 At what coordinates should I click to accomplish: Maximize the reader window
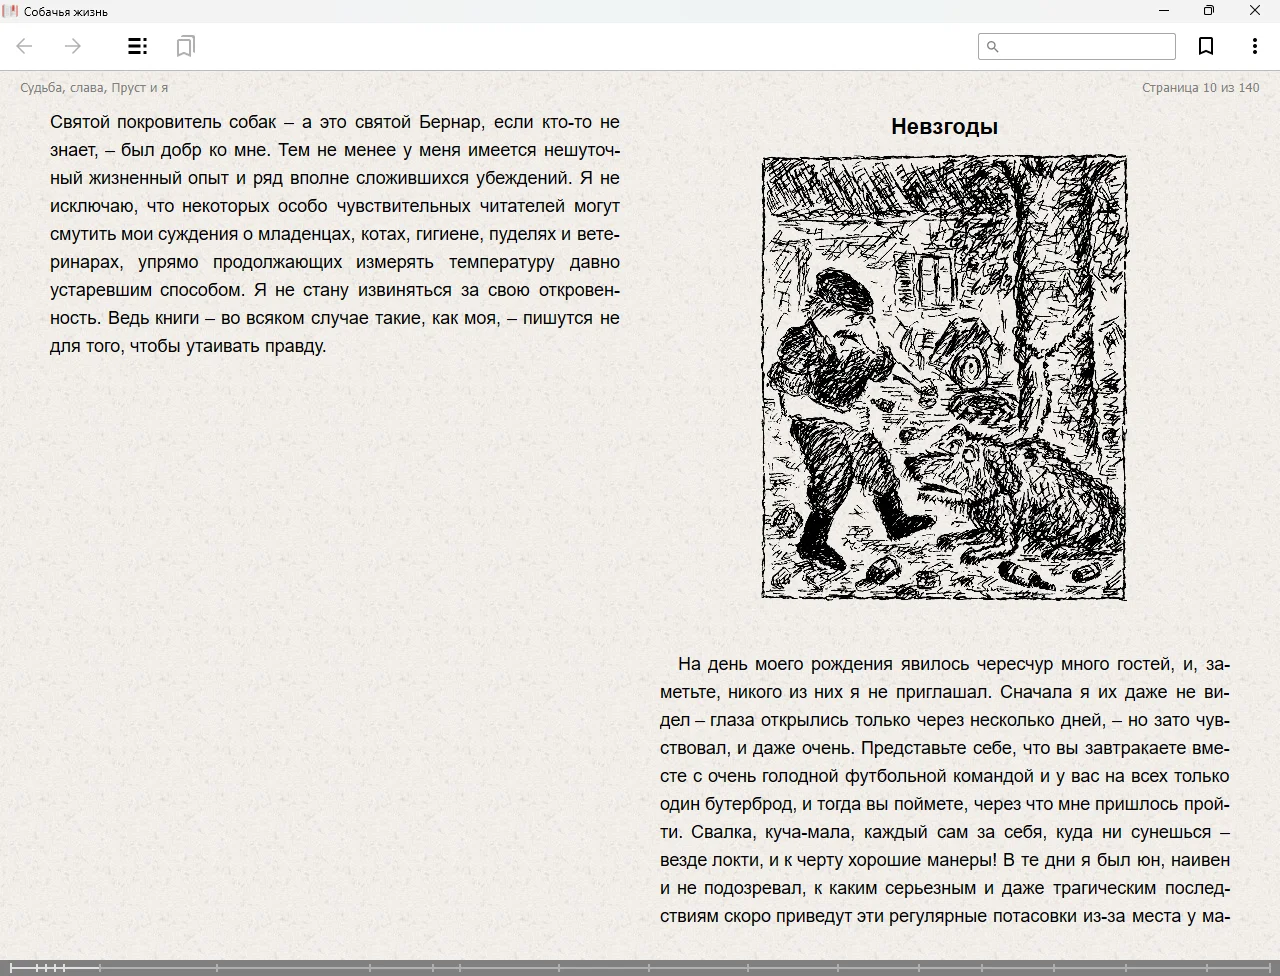(1208, 11)
